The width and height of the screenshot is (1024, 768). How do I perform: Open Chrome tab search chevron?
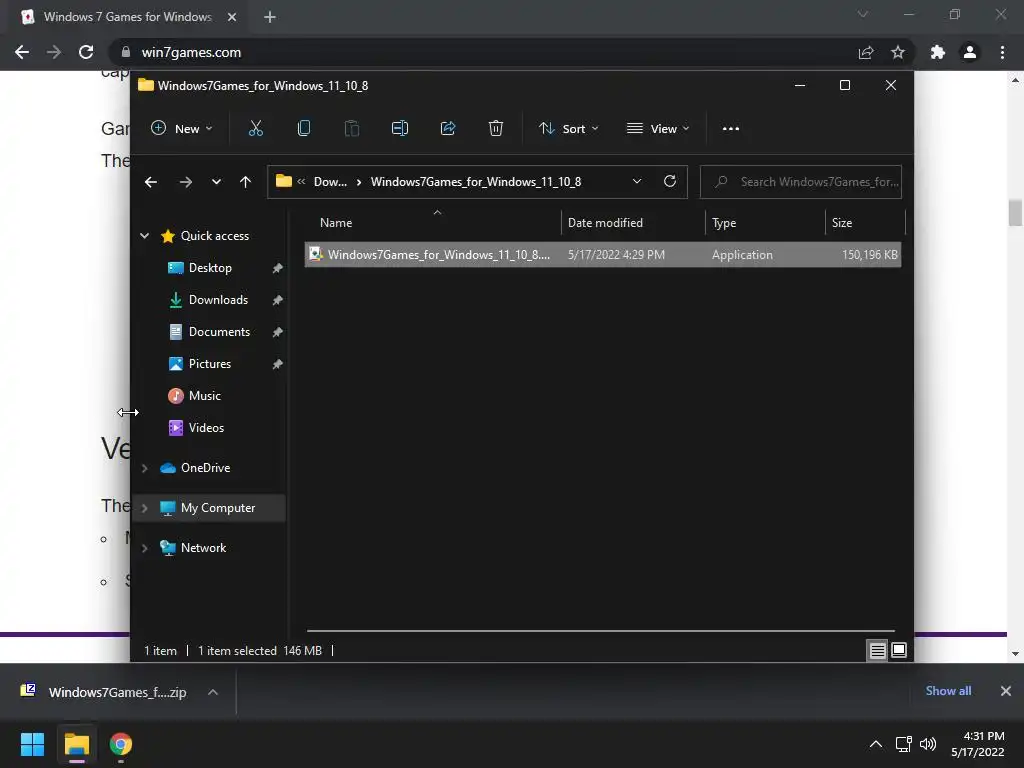point(863,14)
